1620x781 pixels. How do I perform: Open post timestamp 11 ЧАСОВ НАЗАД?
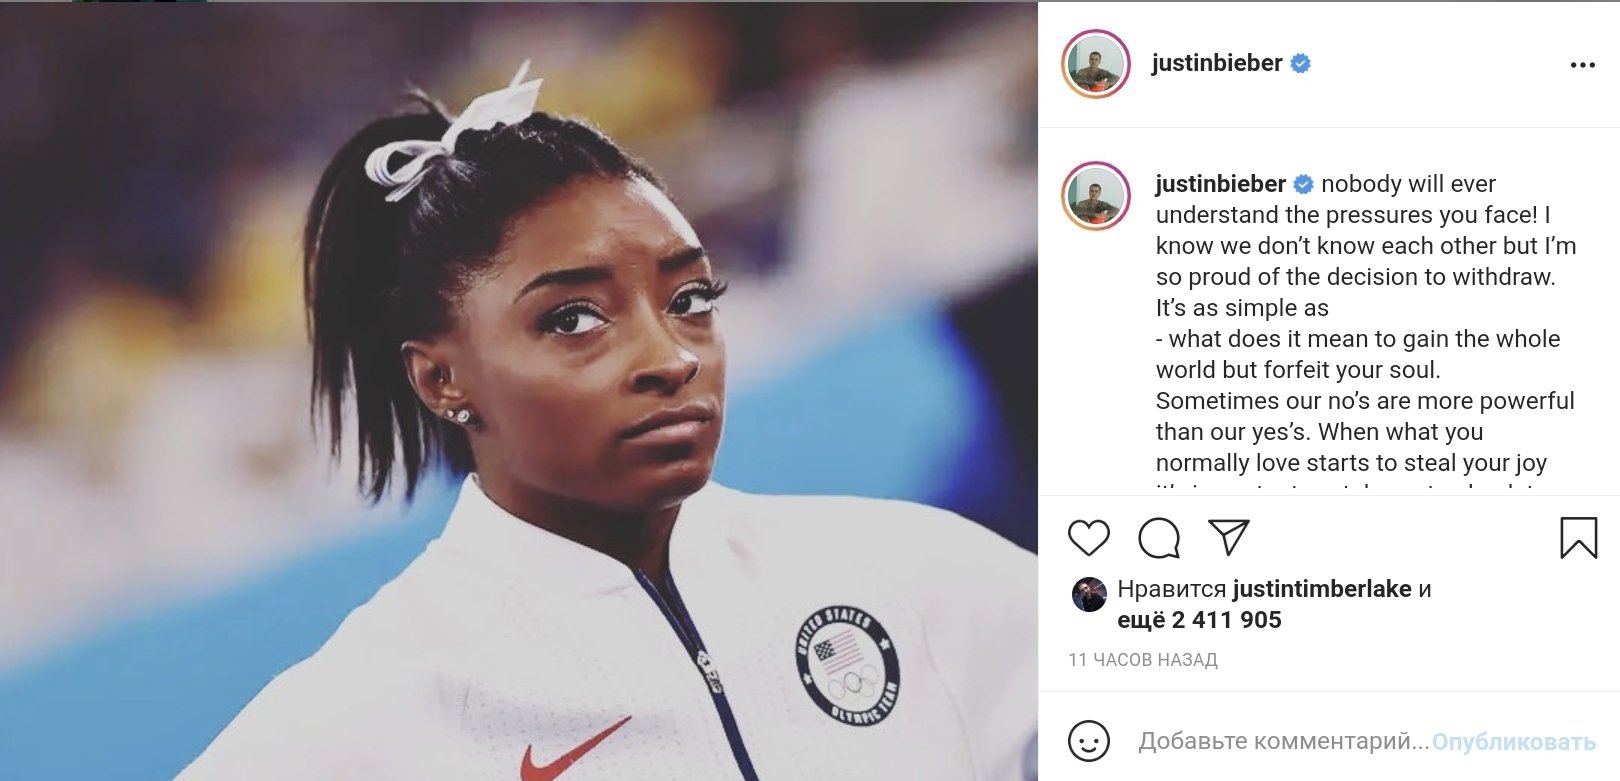click(x=1143, y=660)
